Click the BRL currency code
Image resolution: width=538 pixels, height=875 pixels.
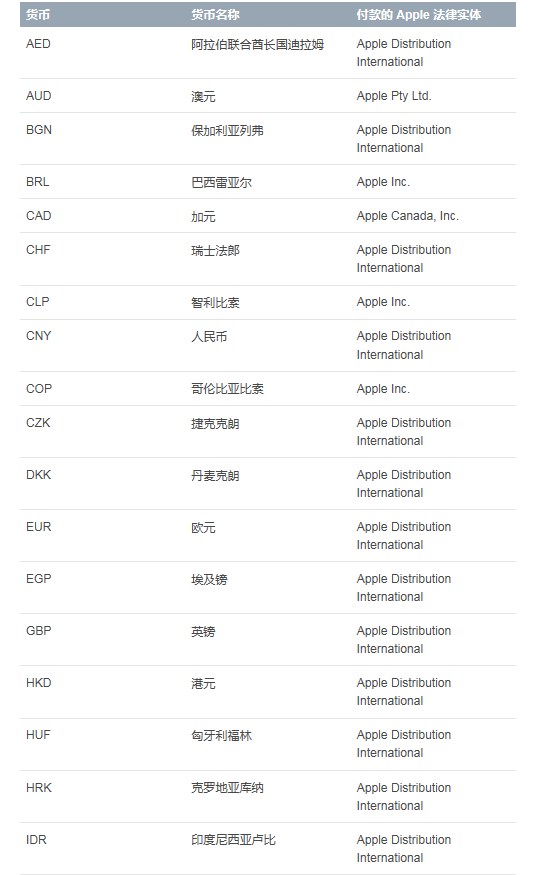(37, 182)
